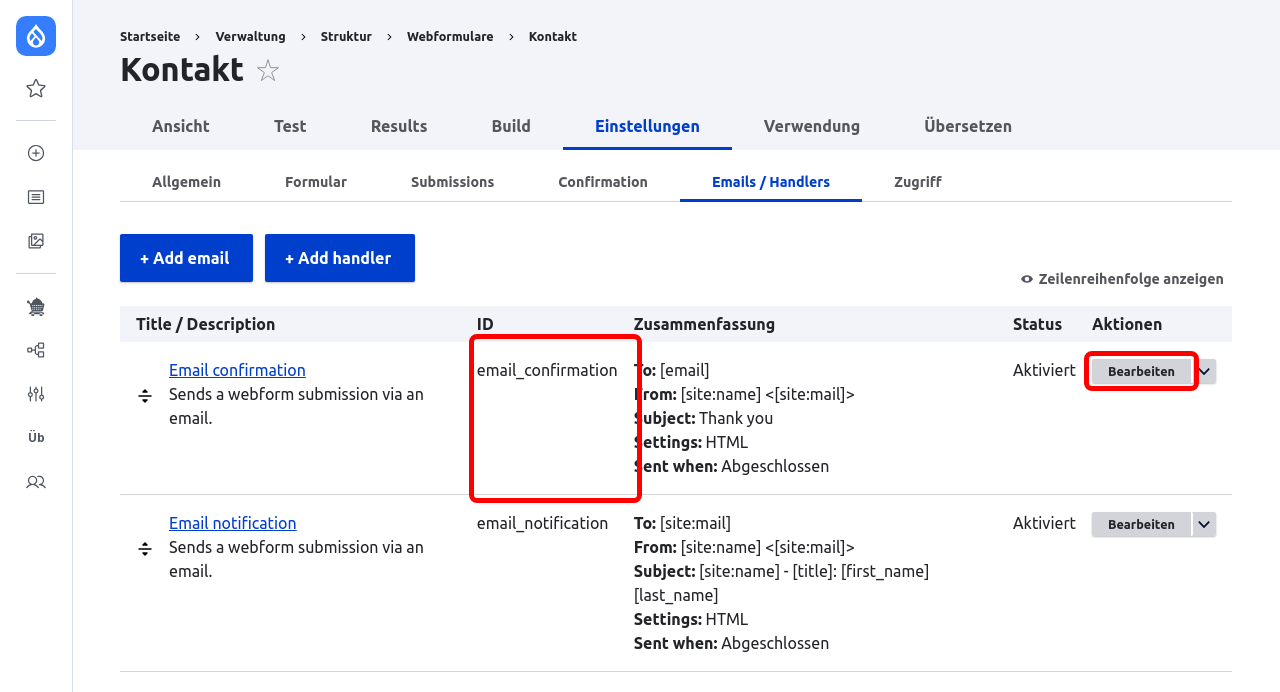Open the Create plus icon in the sidebar

(36, 153)
